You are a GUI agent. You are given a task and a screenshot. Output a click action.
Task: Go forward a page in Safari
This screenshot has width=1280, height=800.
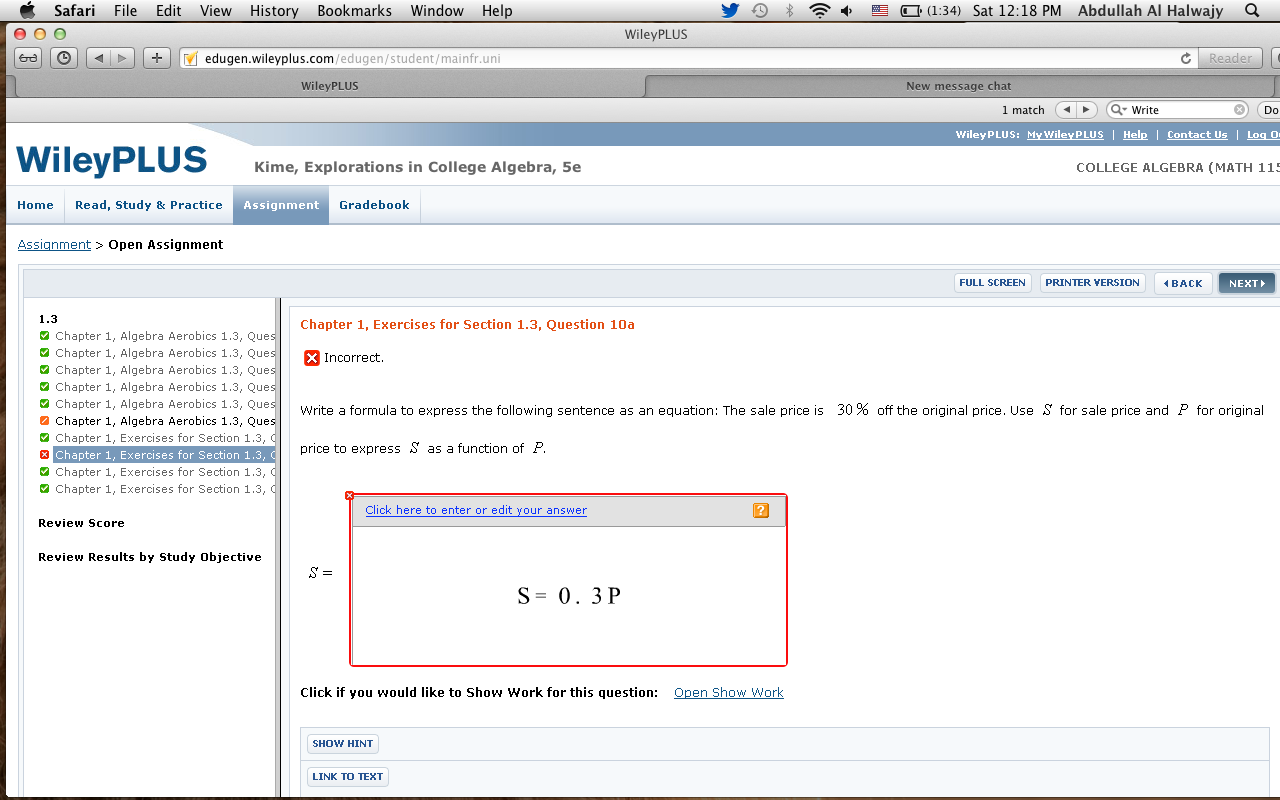click(x=123, y=58)
